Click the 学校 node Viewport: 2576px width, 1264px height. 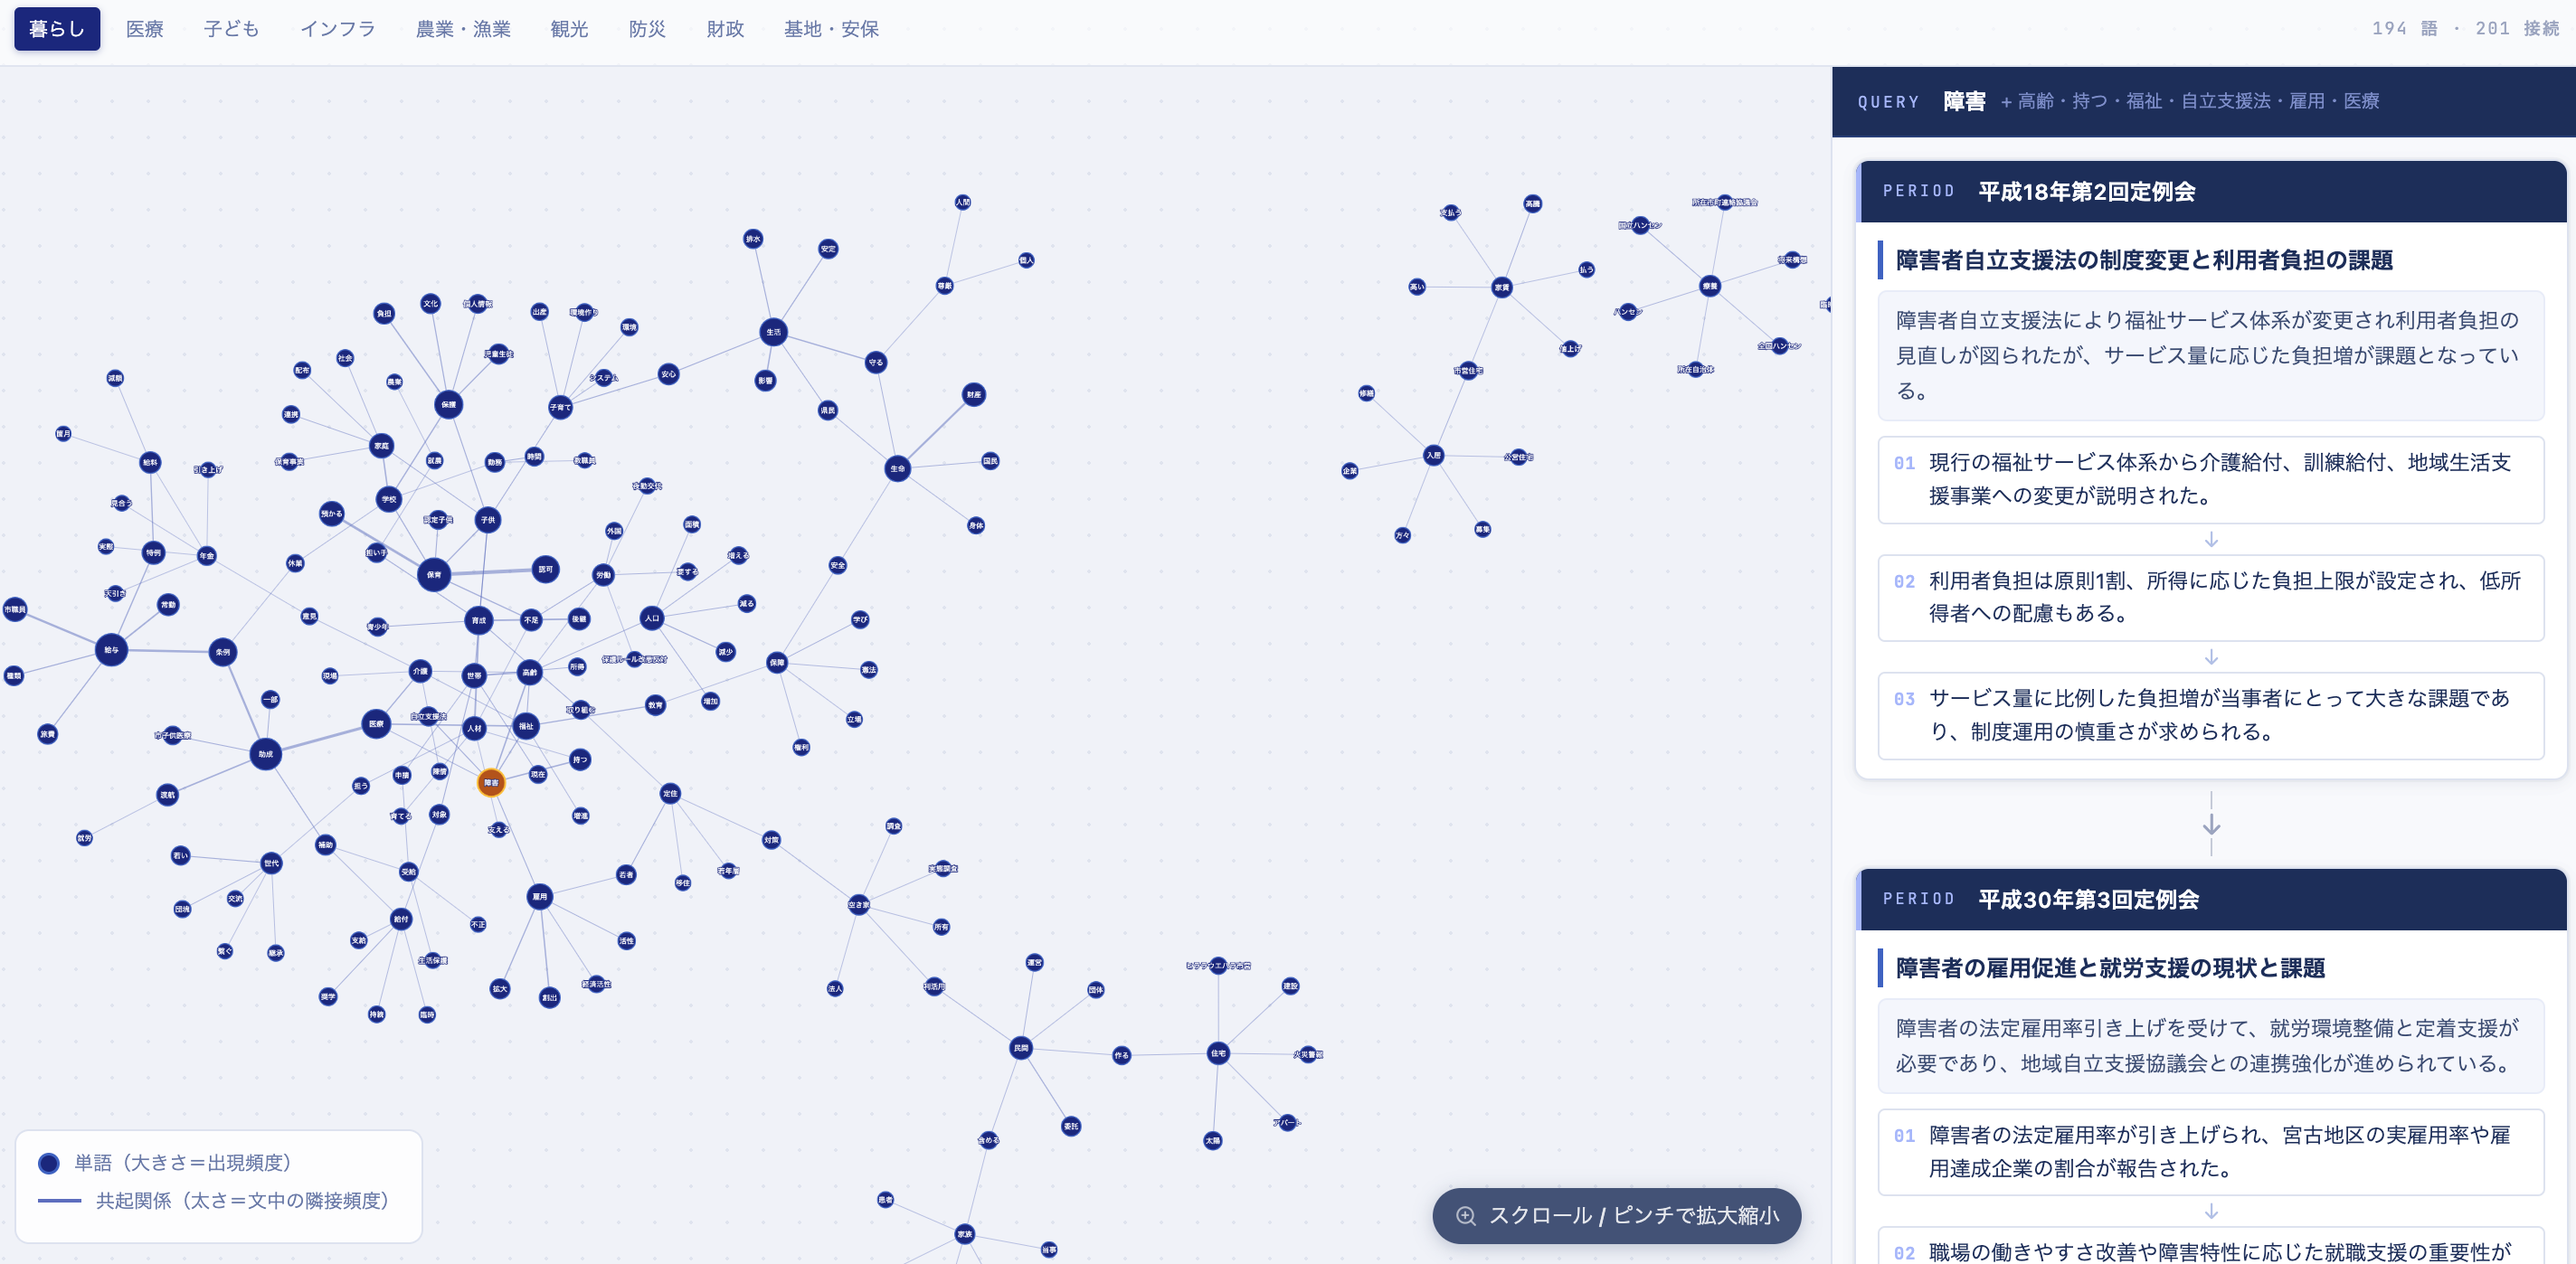coord(389,499)
